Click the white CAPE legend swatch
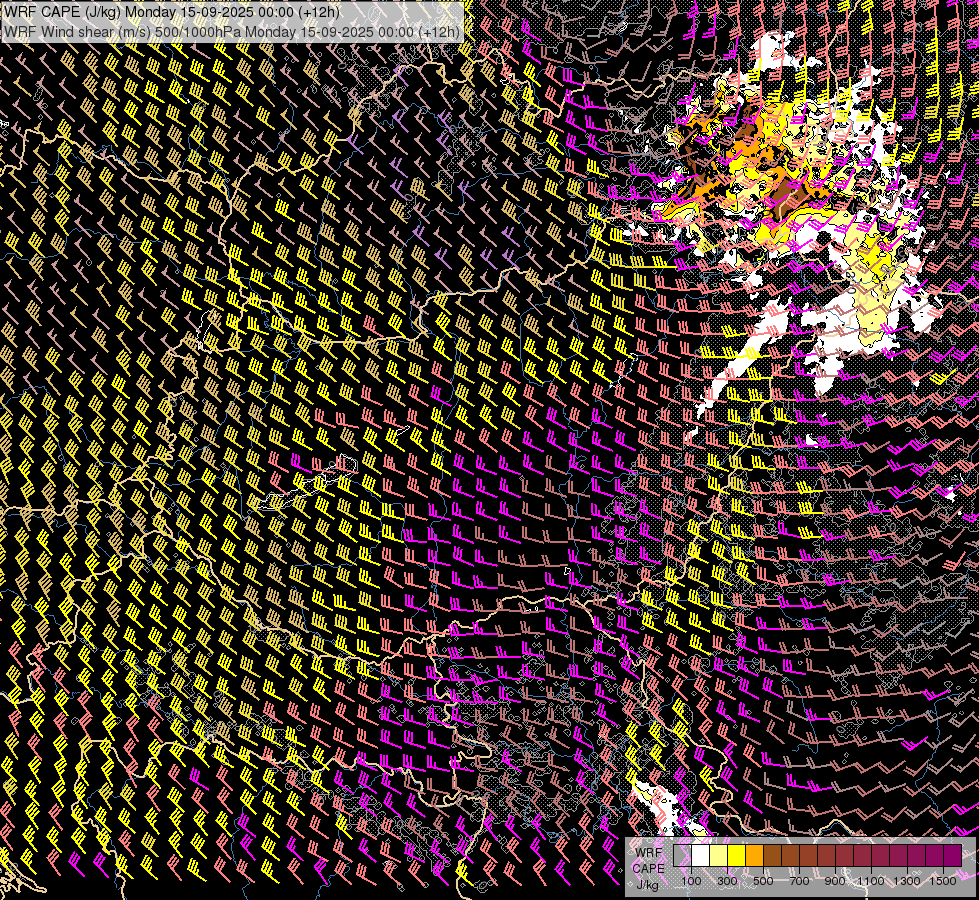The width and height of the screenshot is (979, 900). [x=701, y=855]
